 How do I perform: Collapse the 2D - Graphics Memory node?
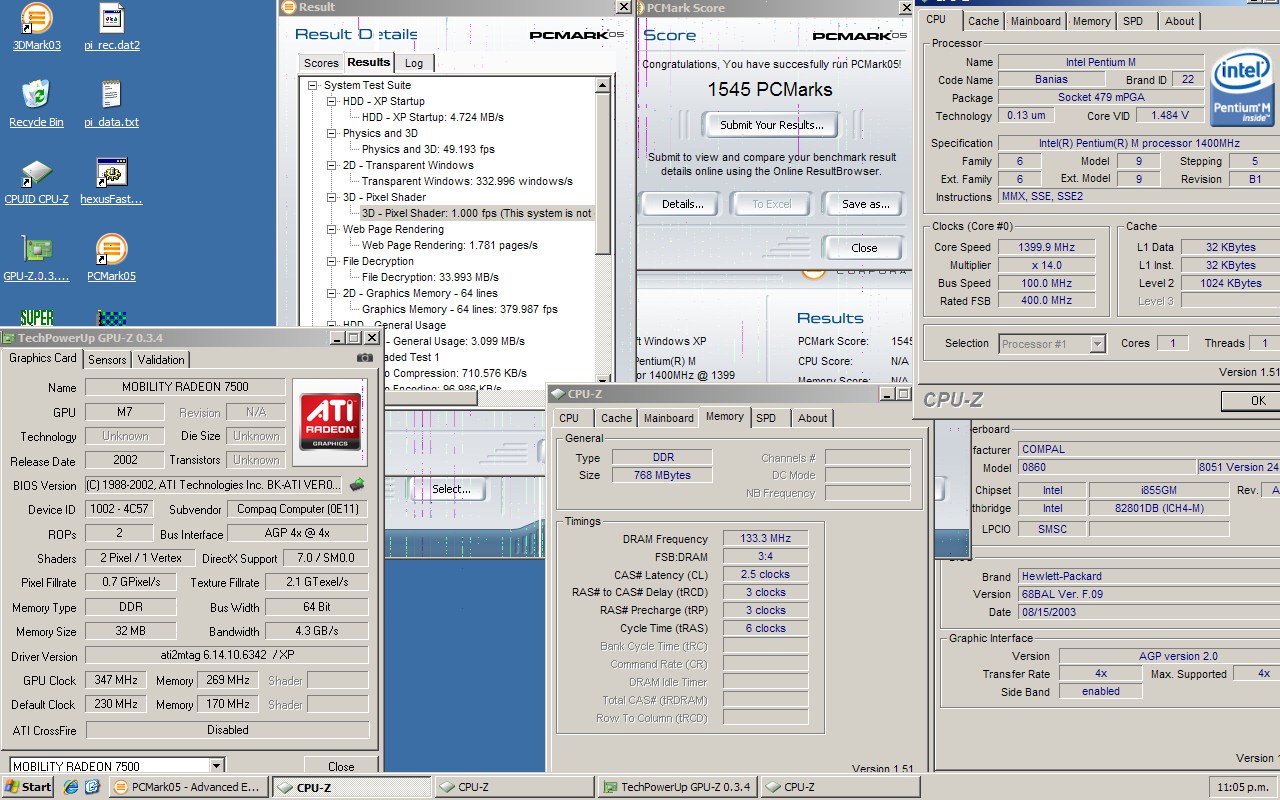(x=332, y=294)
